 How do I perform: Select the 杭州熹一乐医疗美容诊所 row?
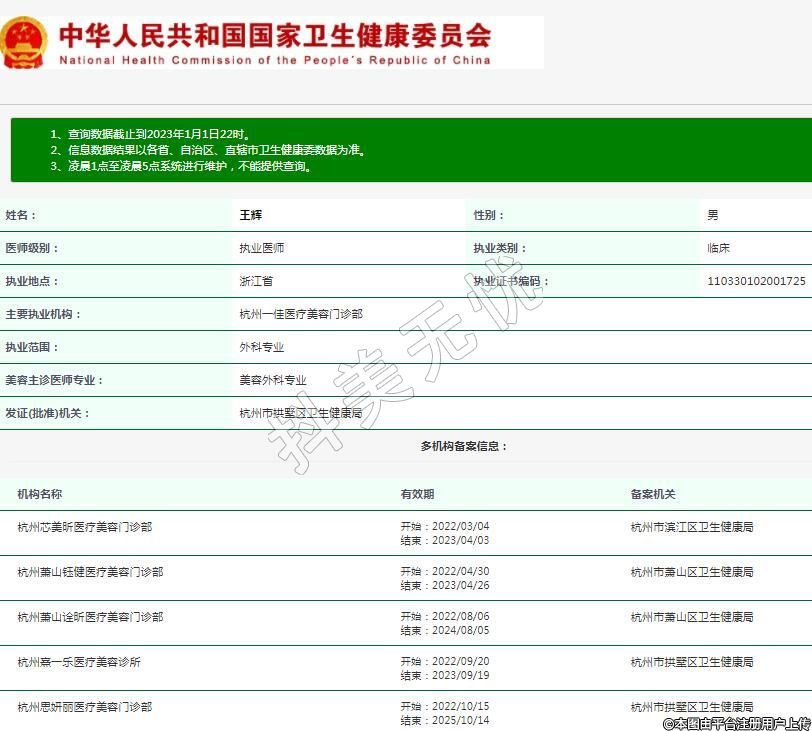pos(79,662)
